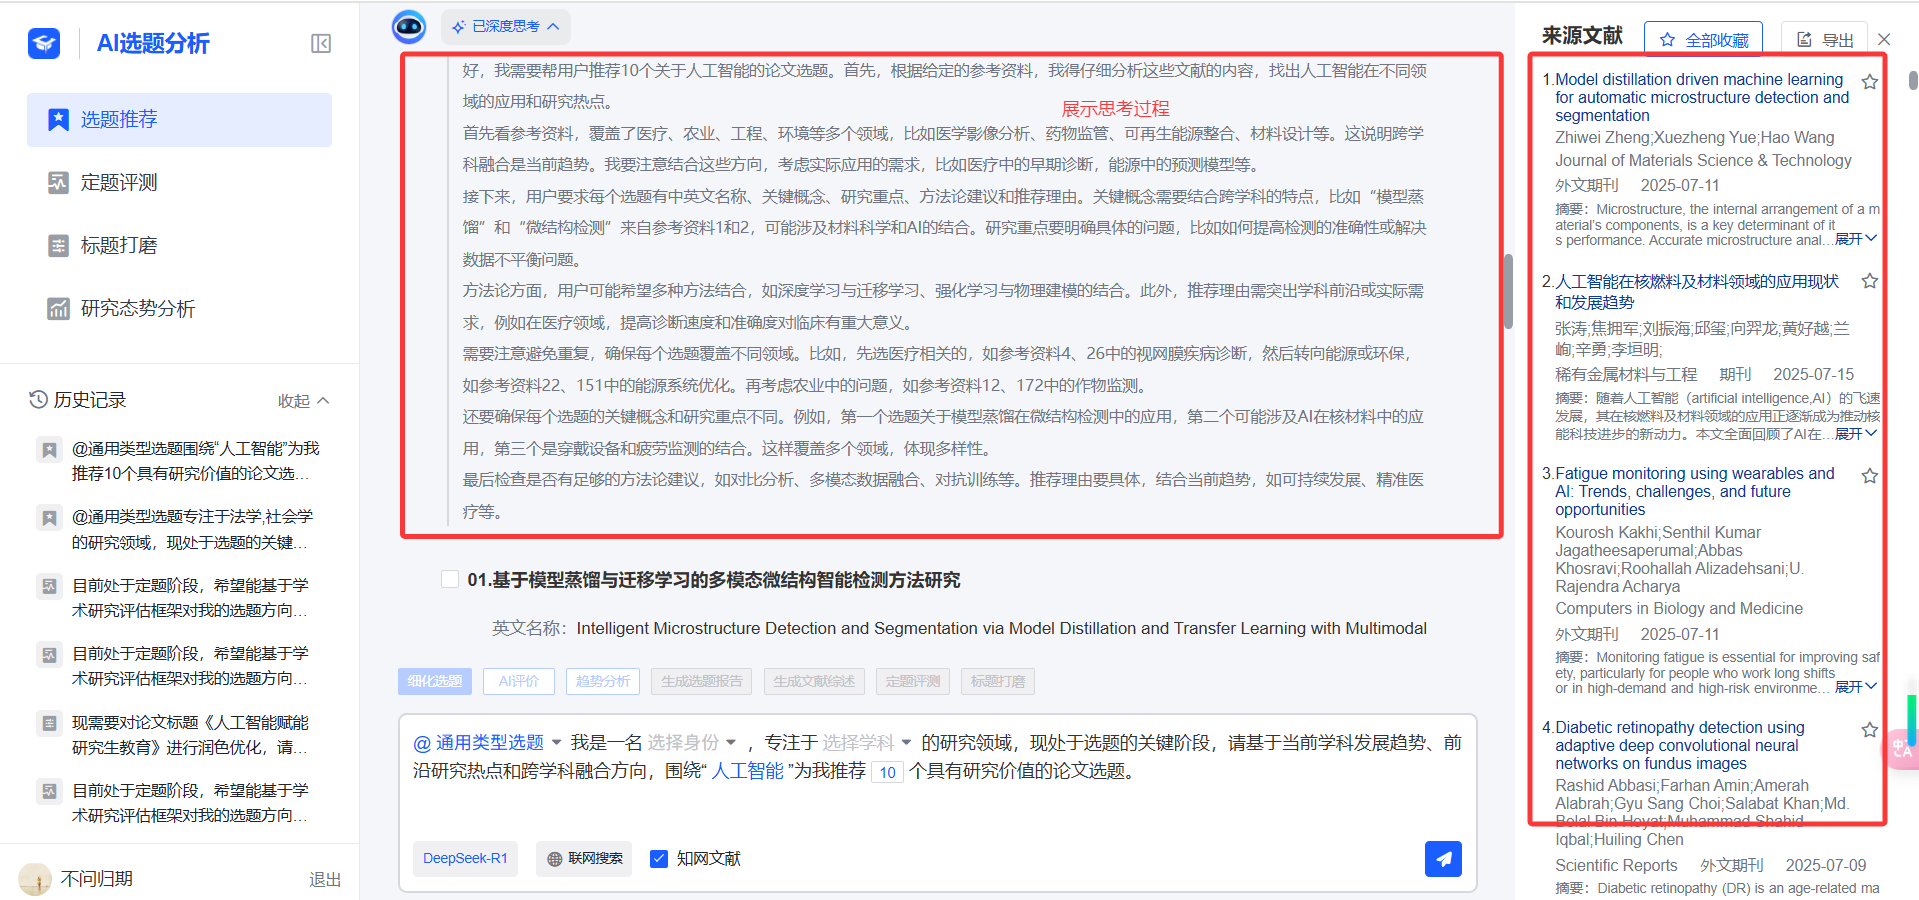The width and height of the screenshot is (1919, 900).
Task: Star the Diabetic retinopathy detection article
Action: (1869, 730)
